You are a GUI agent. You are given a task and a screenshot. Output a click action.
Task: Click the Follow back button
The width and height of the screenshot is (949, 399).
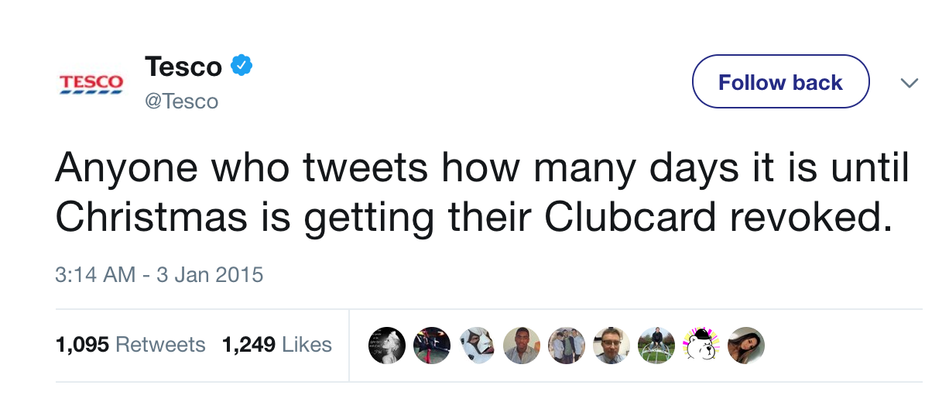780,82
